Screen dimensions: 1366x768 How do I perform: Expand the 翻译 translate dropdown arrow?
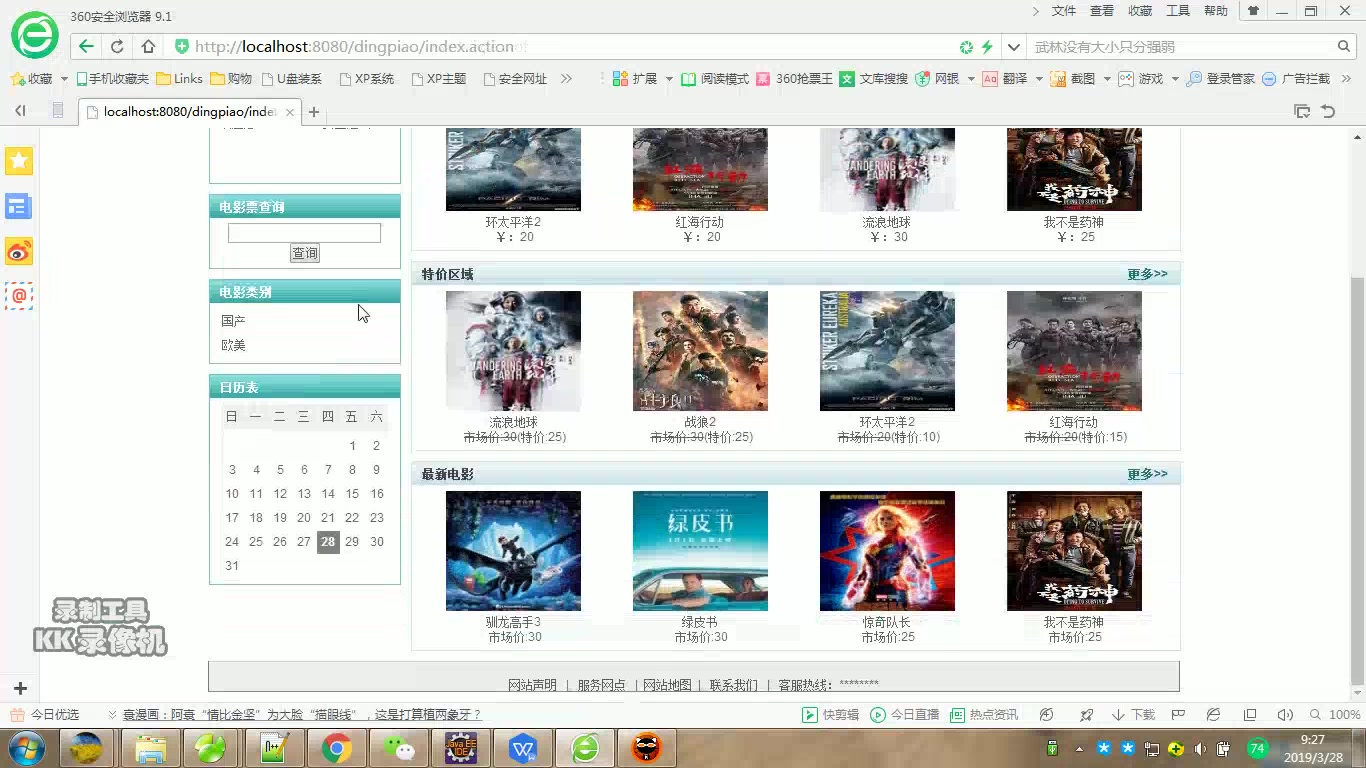pyautogui.click(x=1039, y=78)
